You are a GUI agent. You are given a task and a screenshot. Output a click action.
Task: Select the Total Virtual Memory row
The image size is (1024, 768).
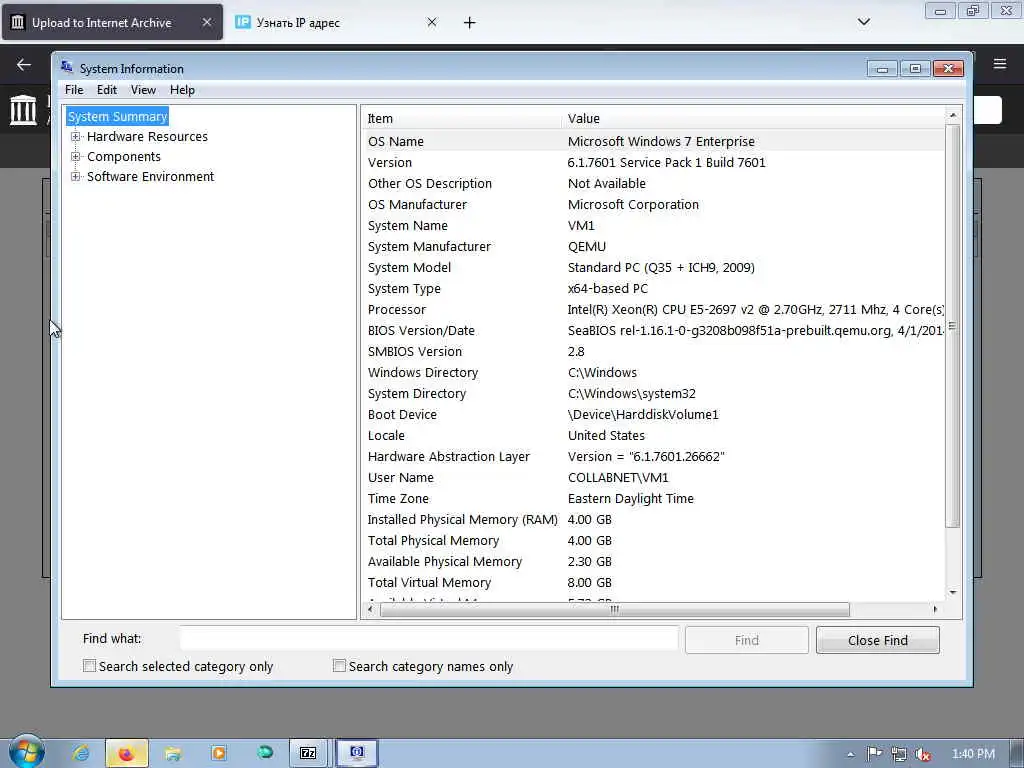point(653,583)
